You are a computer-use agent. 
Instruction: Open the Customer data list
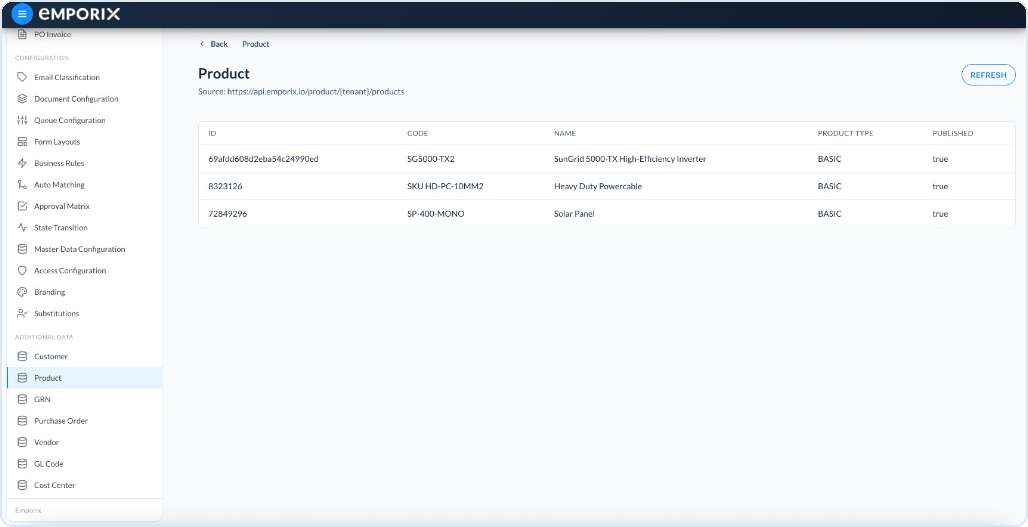pos(85,357)
